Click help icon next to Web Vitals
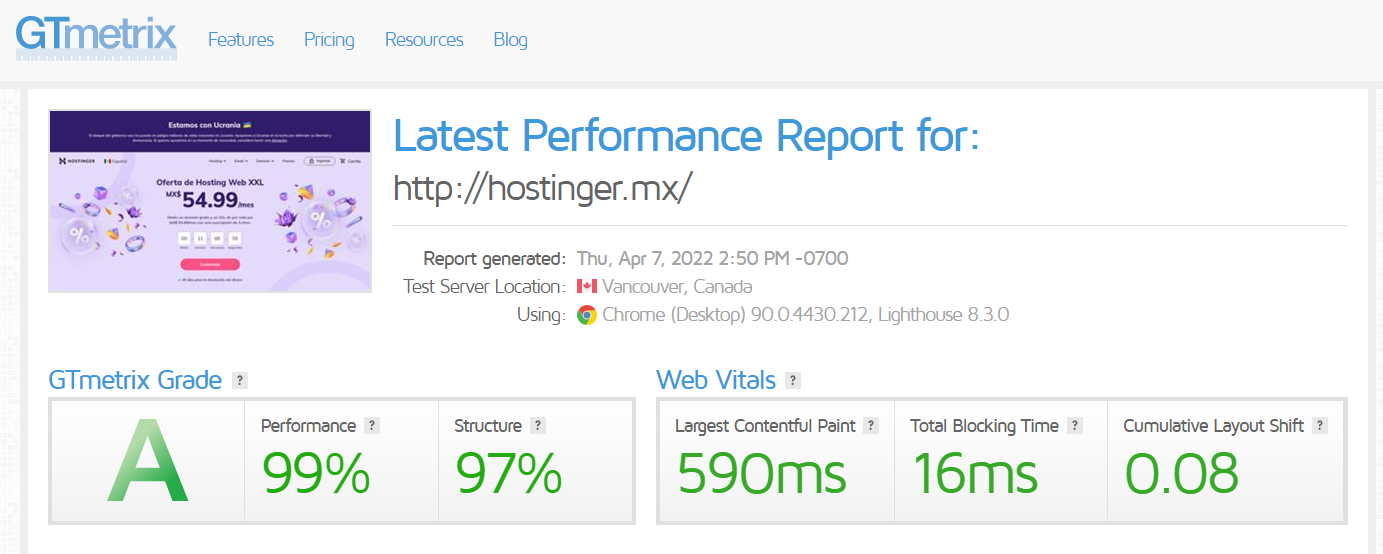 pyautogui.click(x=793, y=380)
